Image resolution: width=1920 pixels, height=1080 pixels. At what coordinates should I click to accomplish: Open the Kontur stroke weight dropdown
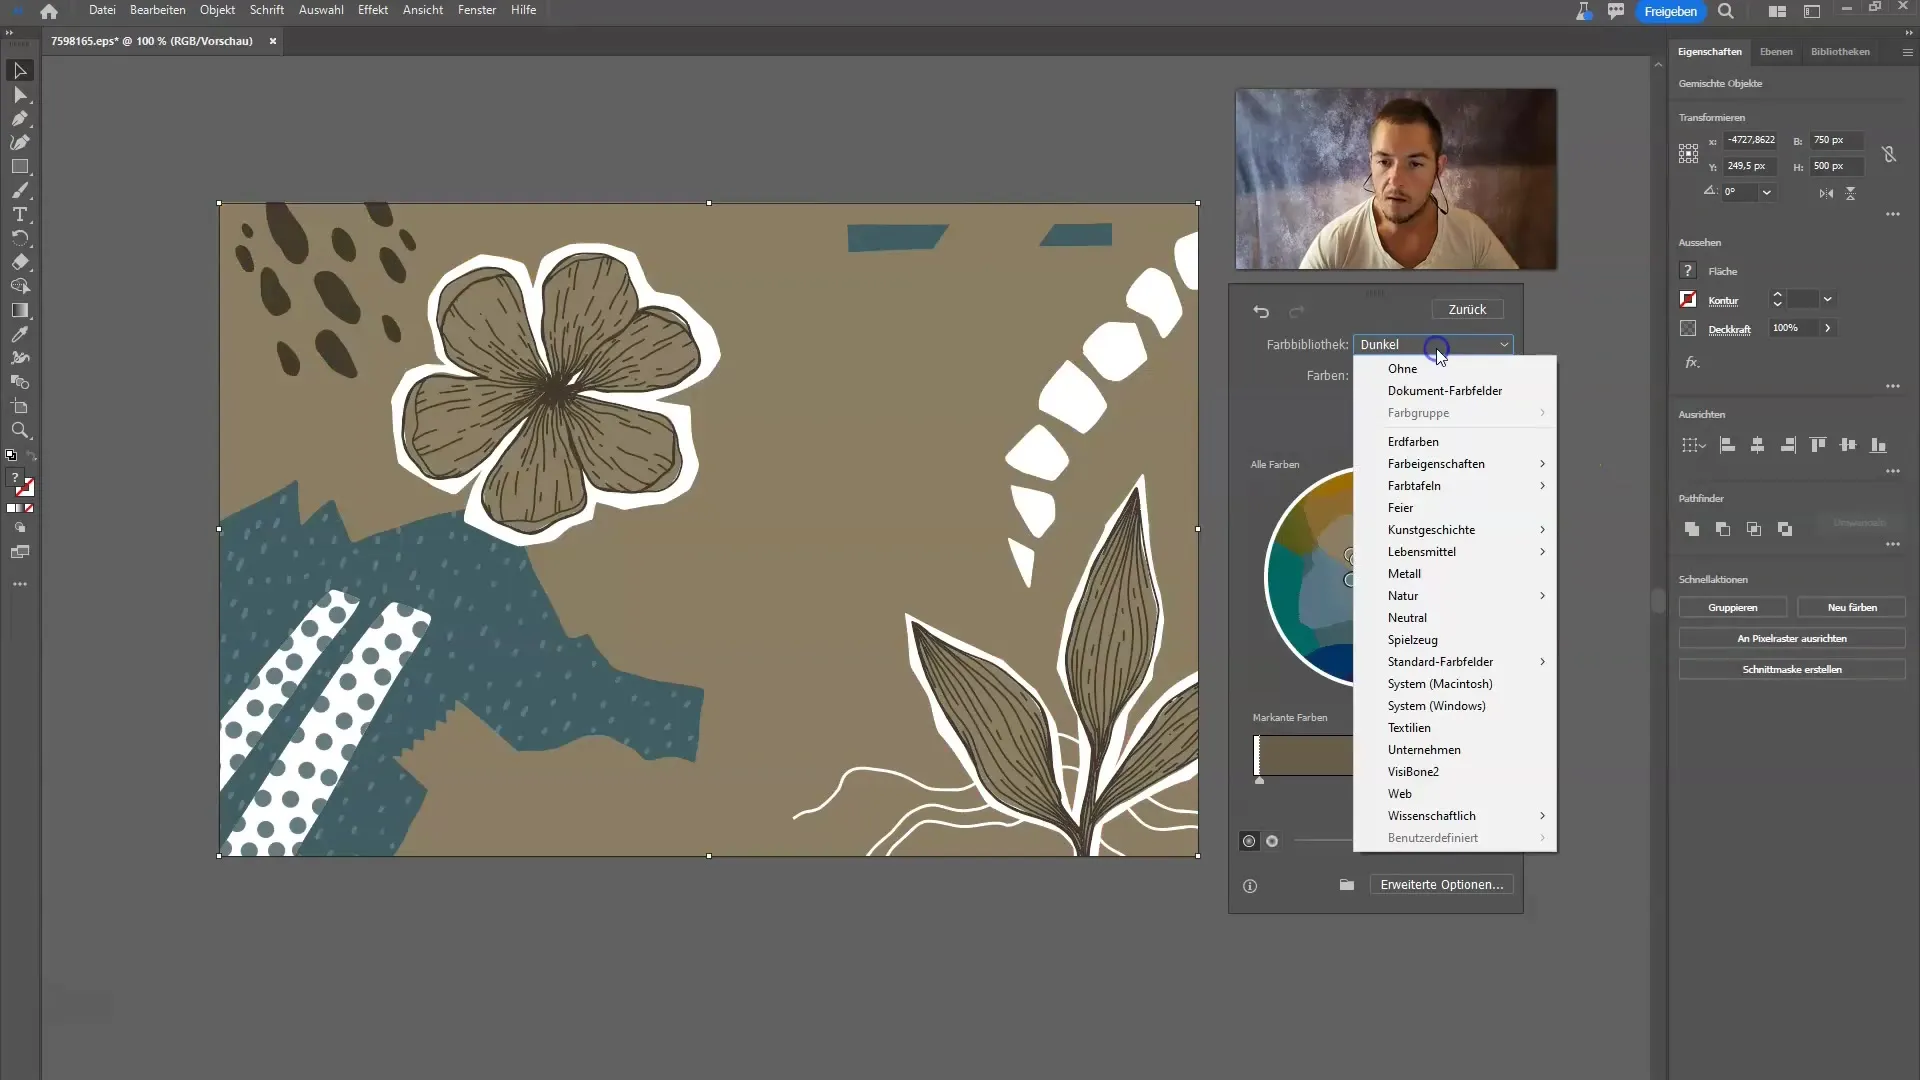[x=1828, y=299]
